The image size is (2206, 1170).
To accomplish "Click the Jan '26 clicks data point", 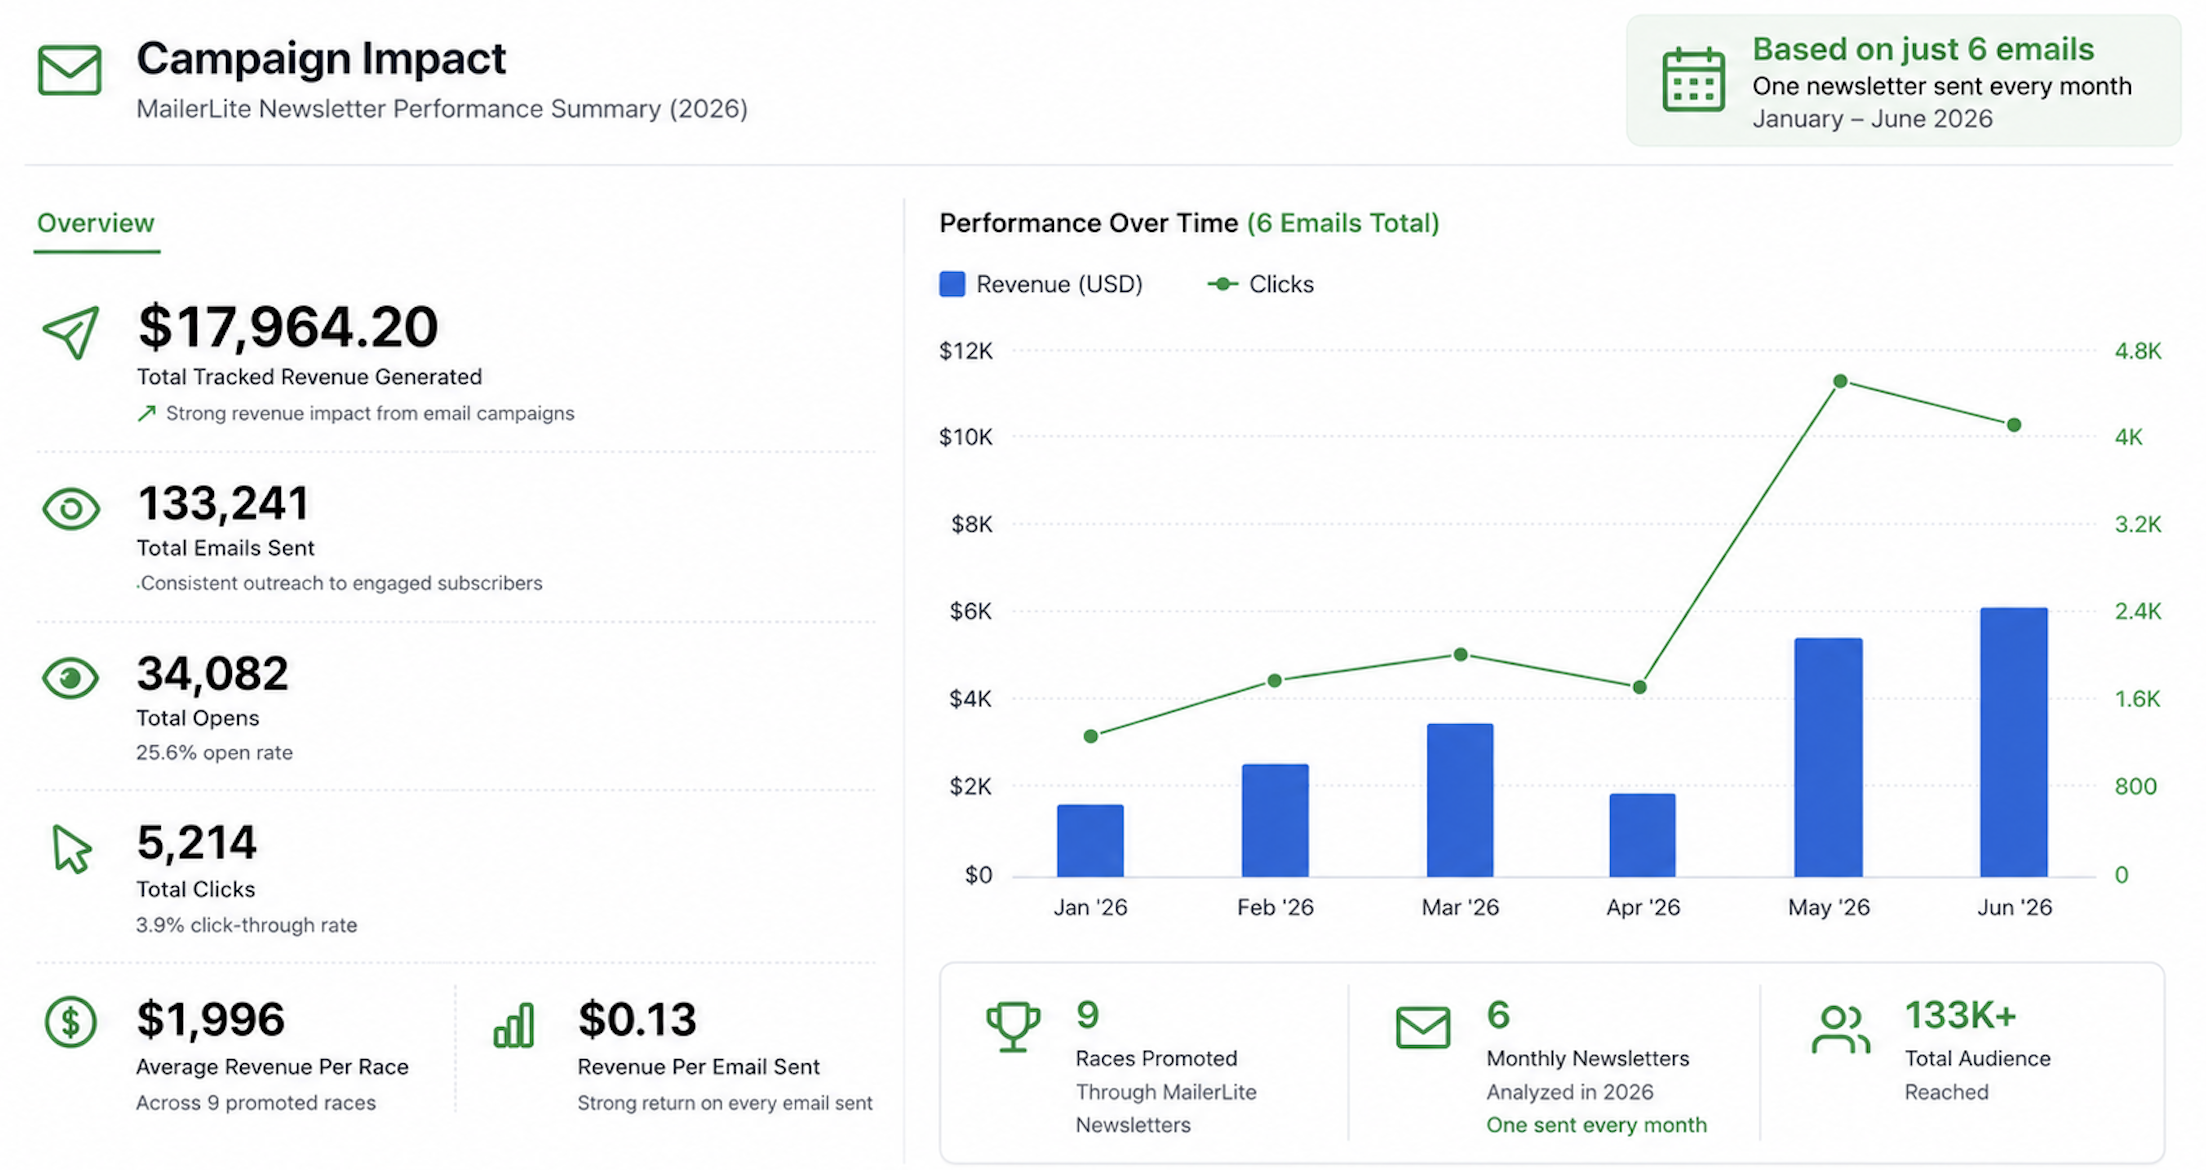I will (x=1091, y=736).
